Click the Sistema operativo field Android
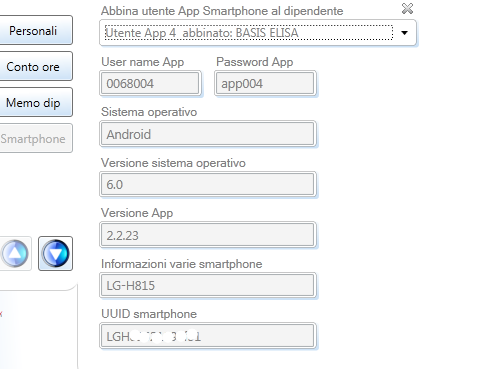 [x=208, y=134]
